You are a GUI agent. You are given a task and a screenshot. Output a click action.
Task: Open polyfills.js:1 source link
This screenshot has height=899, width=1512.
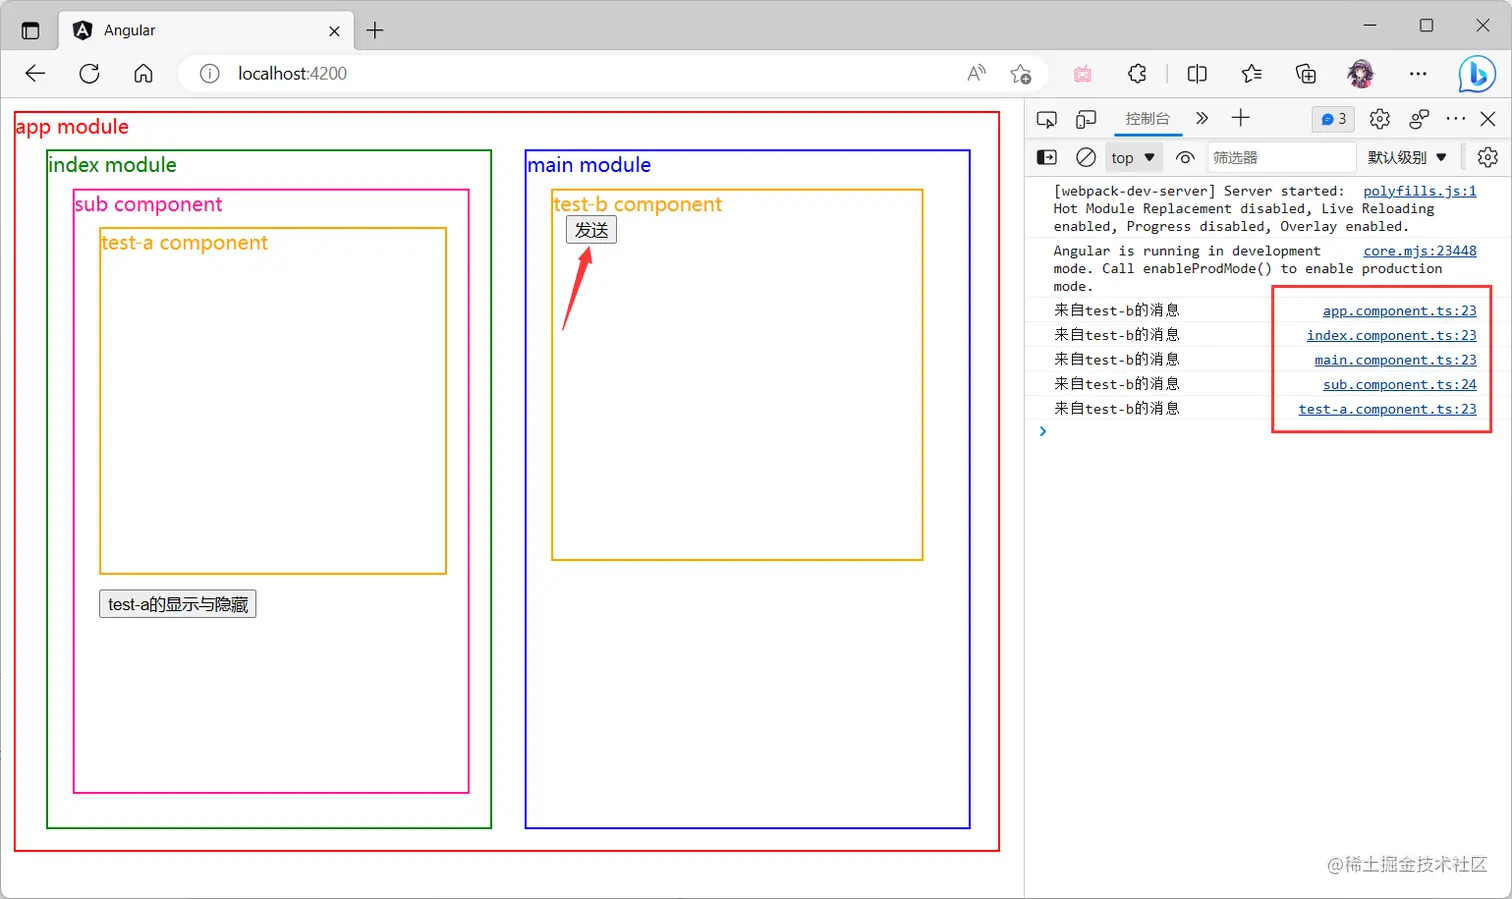pyautogui.click(x=1420, y=191)
